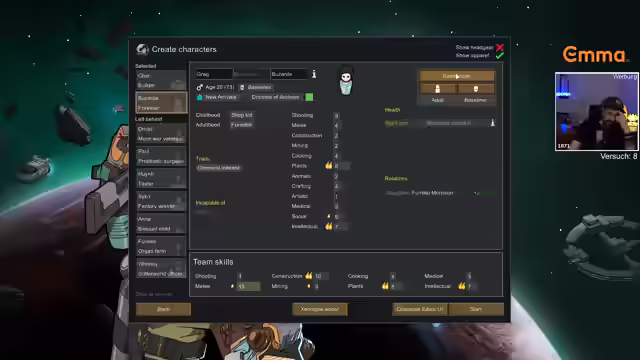Click the Medical skill row in pawn skills
Image resolution: width=640 pixels, height=360 pixels.
tap(320, 206)
